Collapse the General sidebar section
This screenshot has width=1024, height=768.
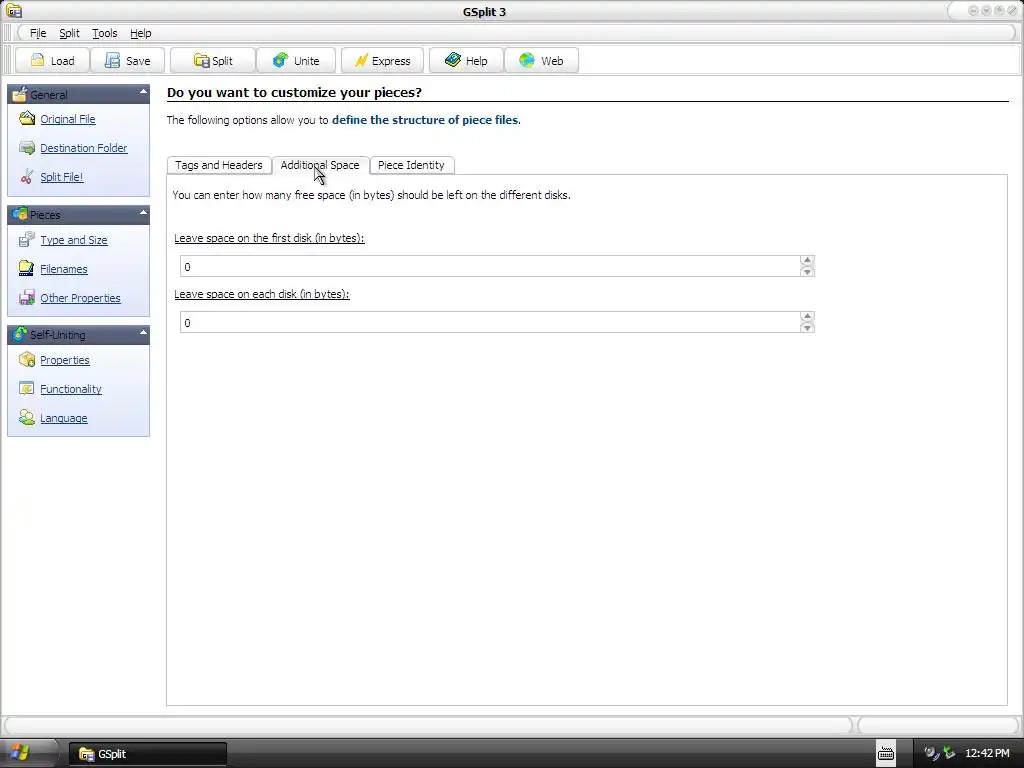[x=143, y=93]
